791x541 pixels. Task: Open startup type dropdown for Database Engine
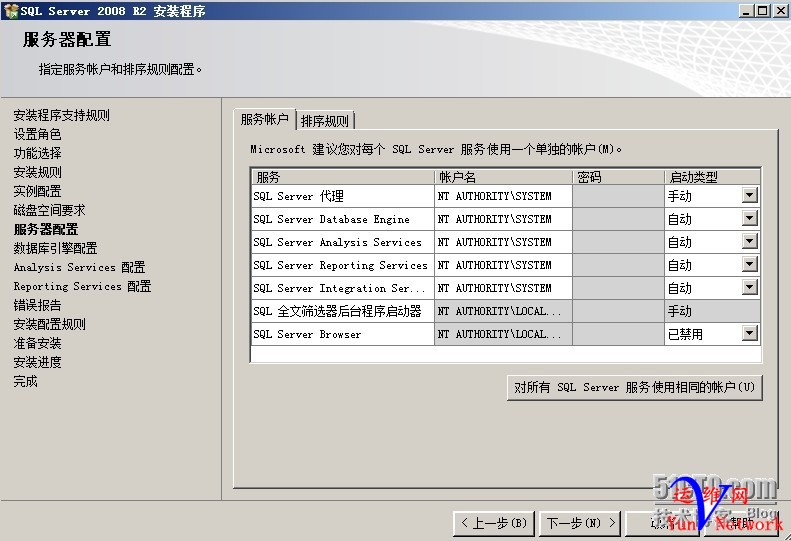750,219
